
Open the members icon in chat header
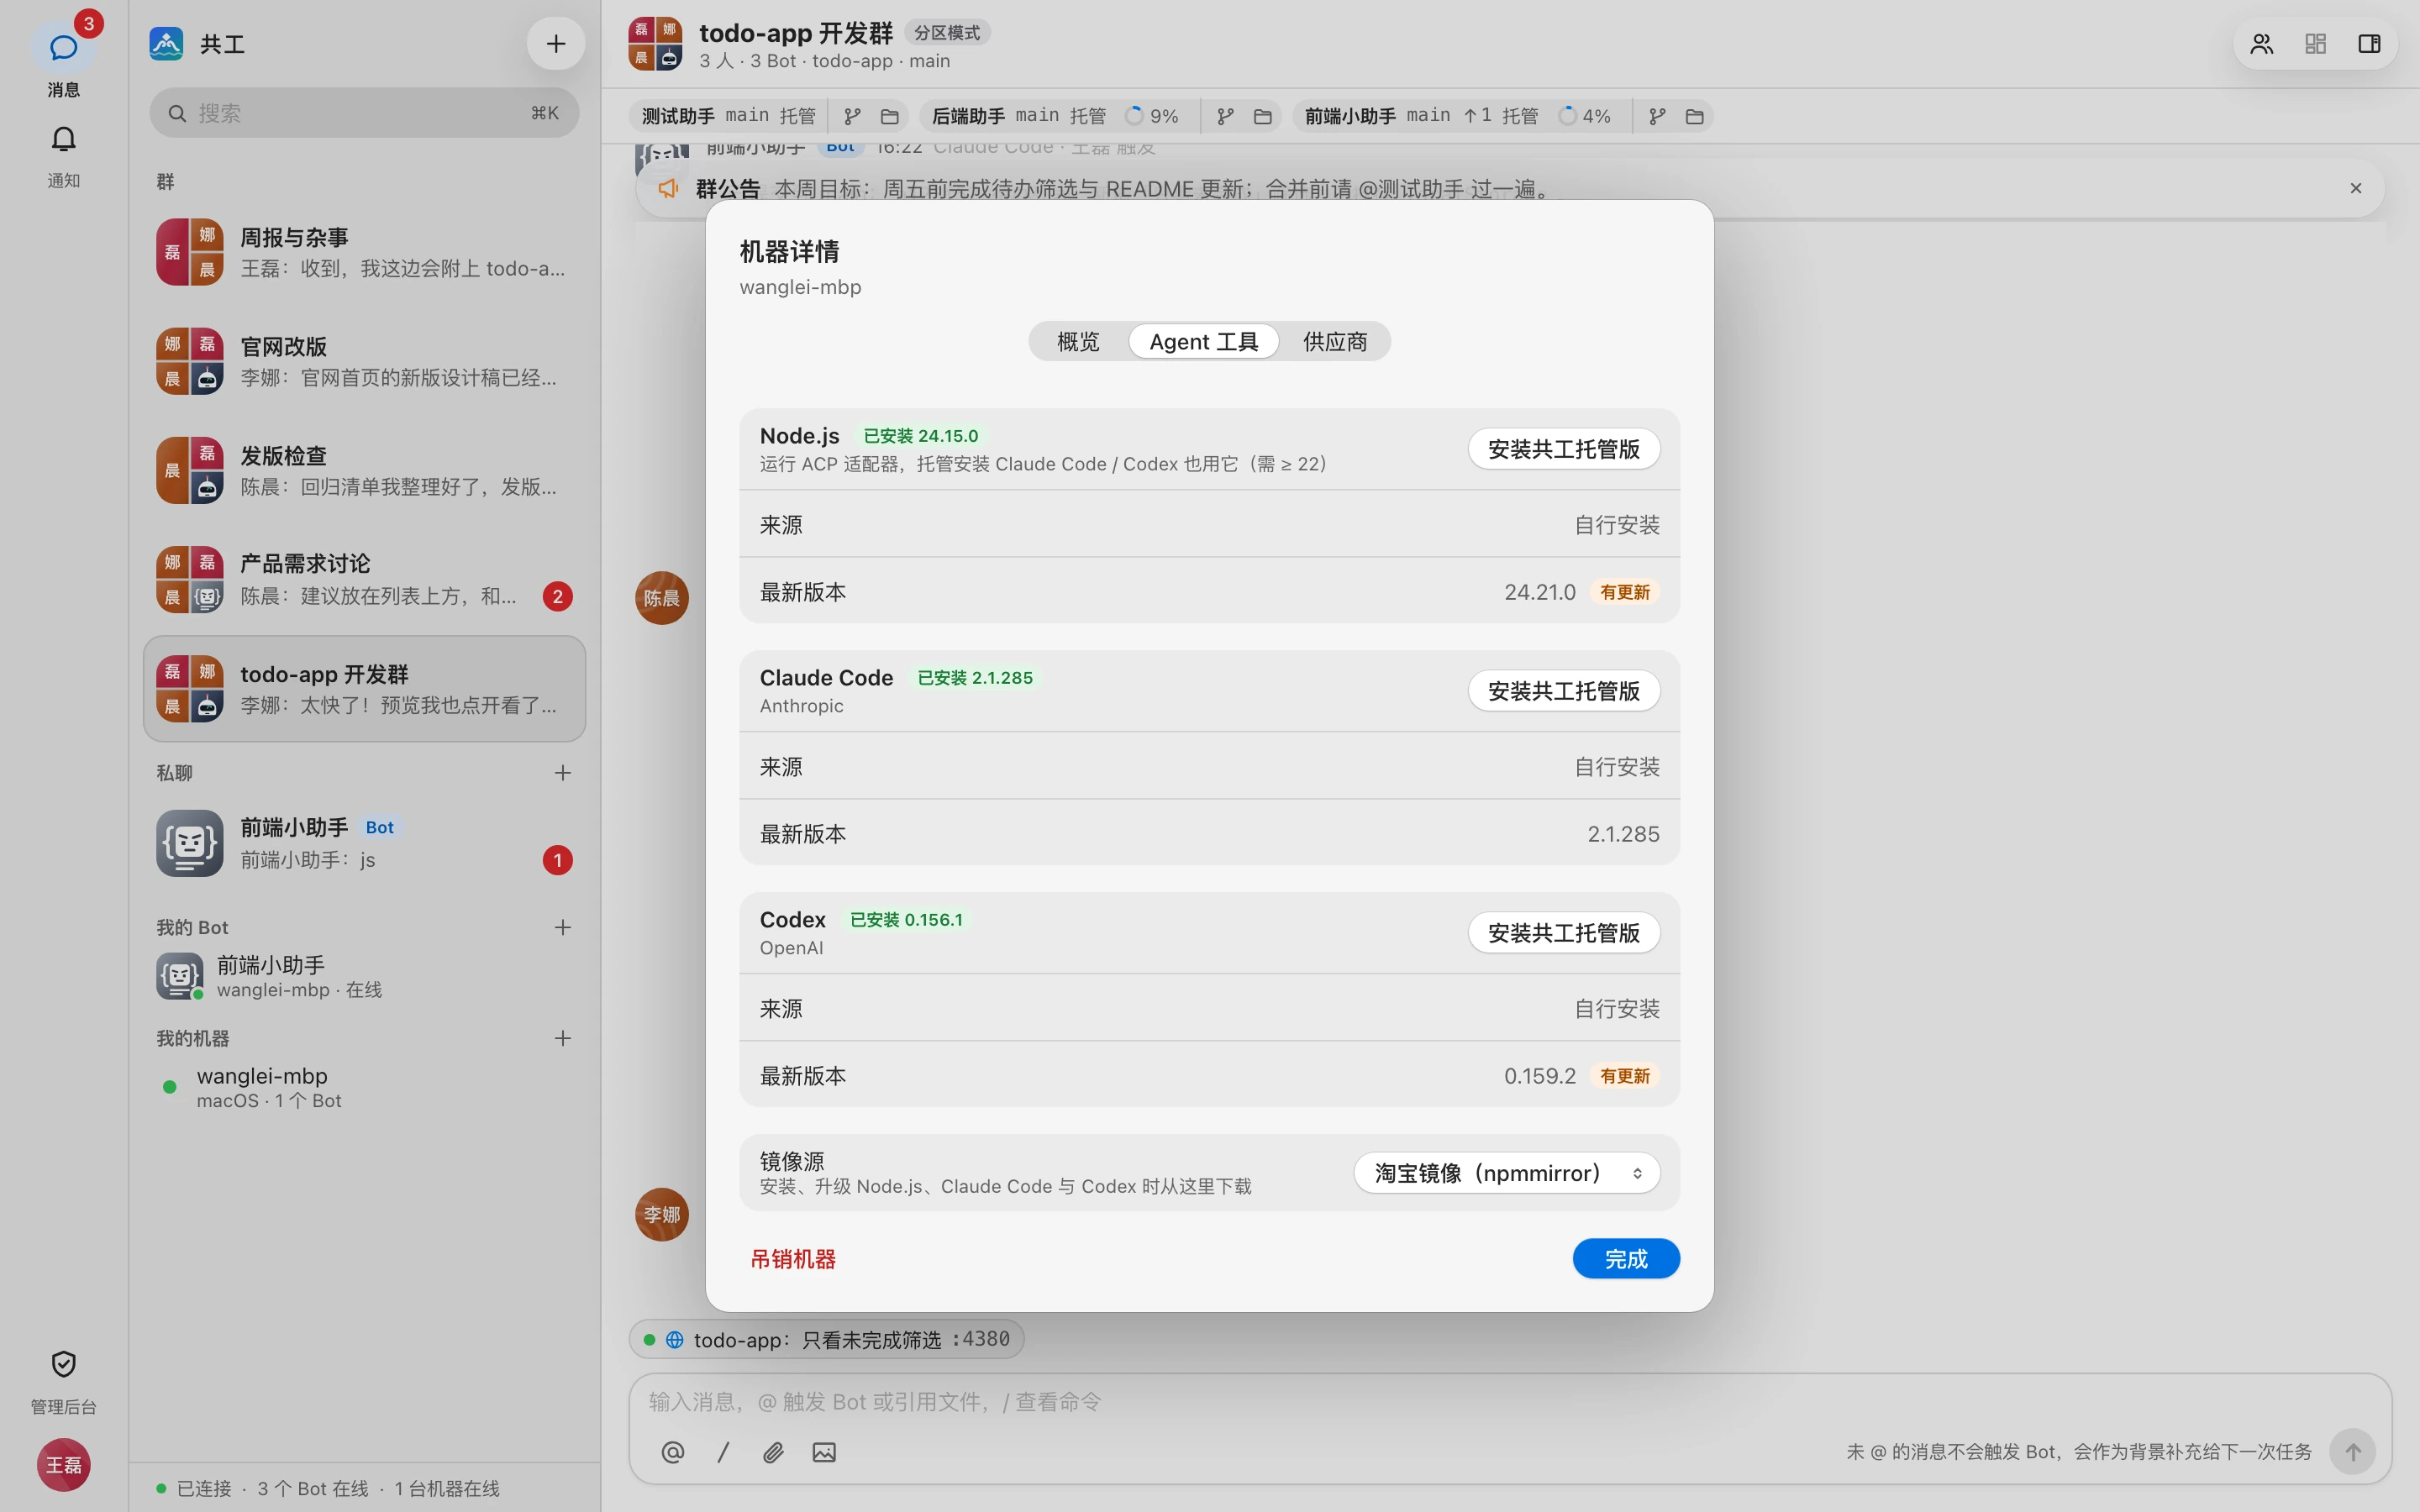tap(2262, 43)
